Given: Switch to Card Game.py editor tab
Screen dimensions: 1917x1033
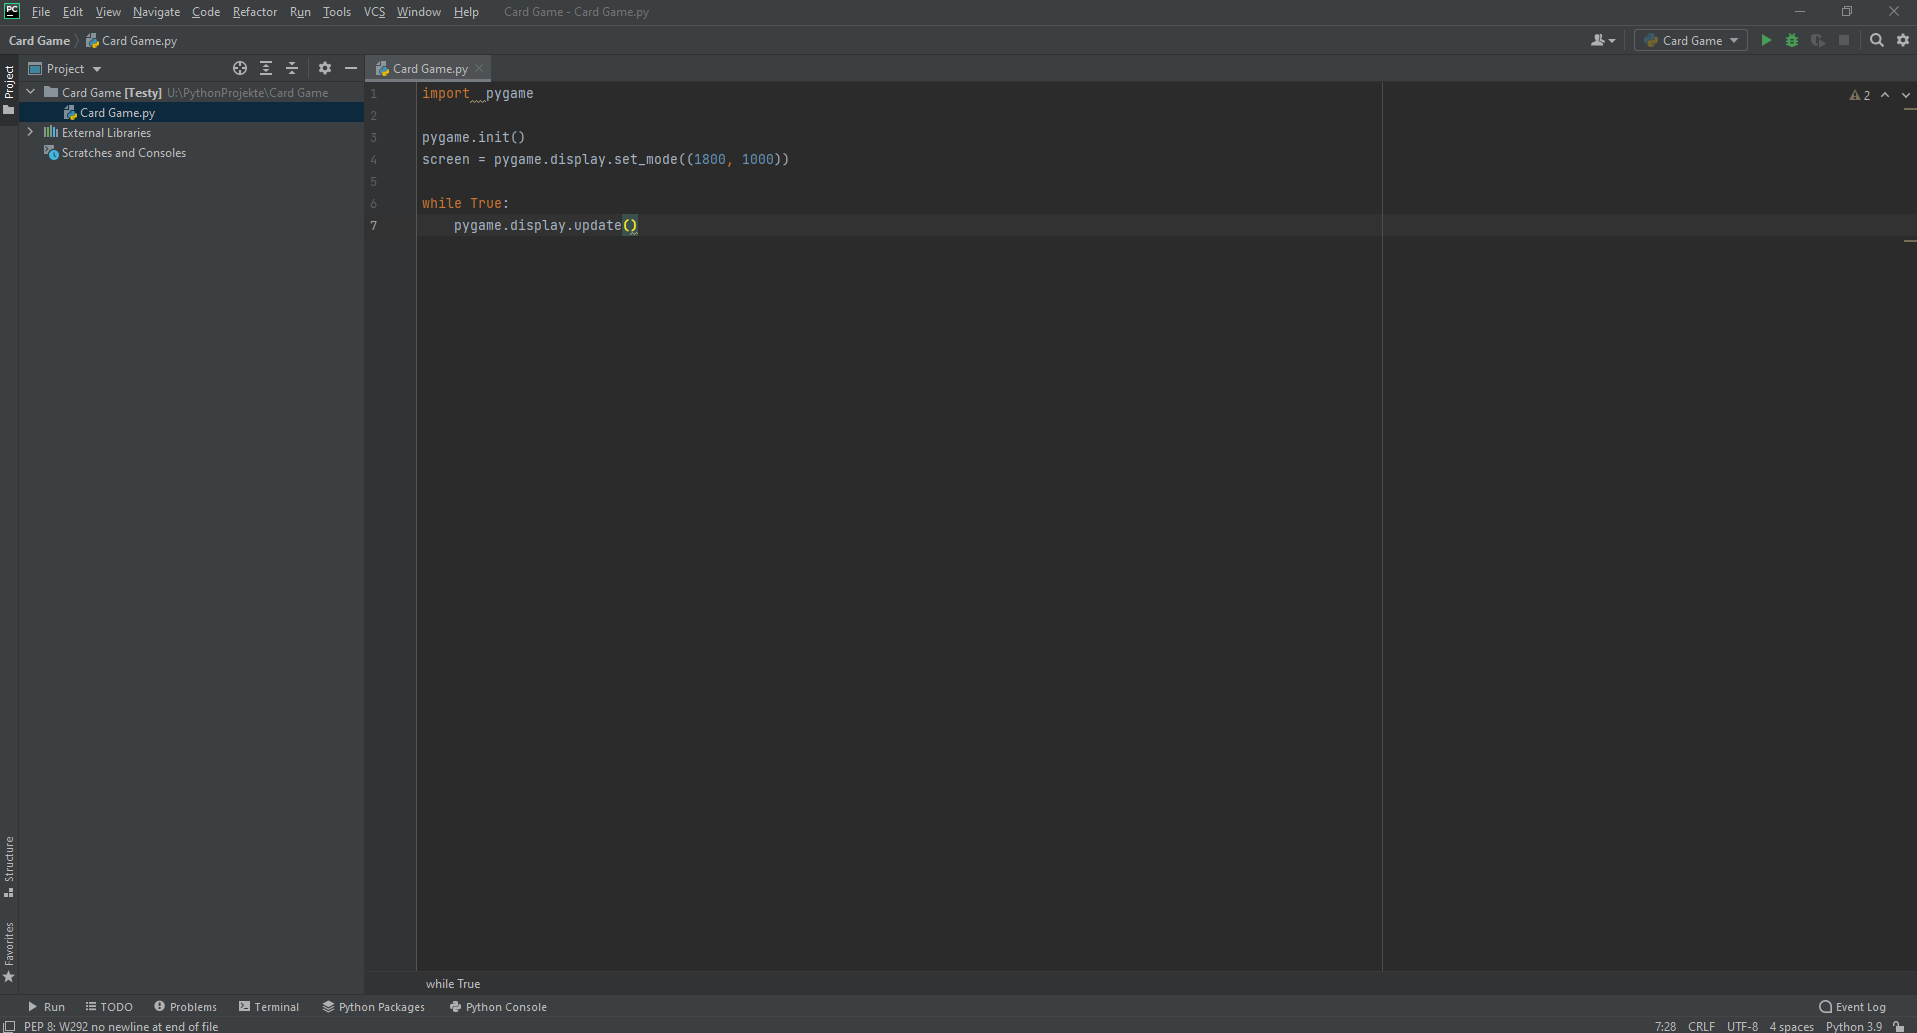Looking at the screenshot, I should tap(430, 68).
